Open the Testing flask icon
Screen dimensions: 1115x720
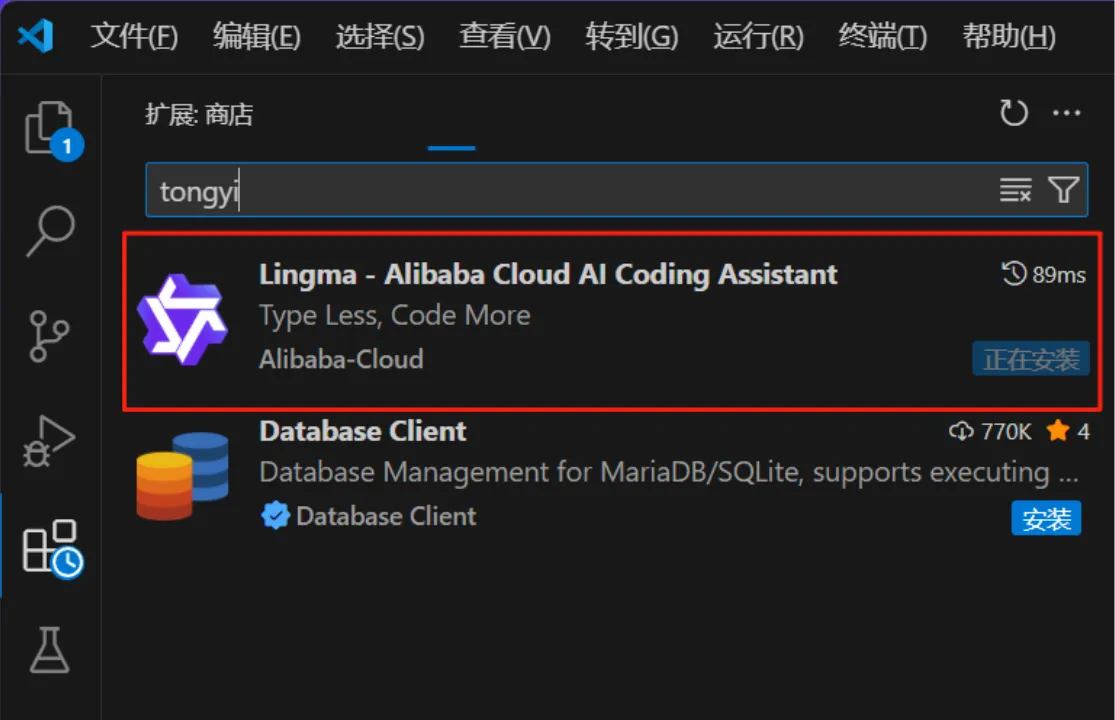[50, 650]
